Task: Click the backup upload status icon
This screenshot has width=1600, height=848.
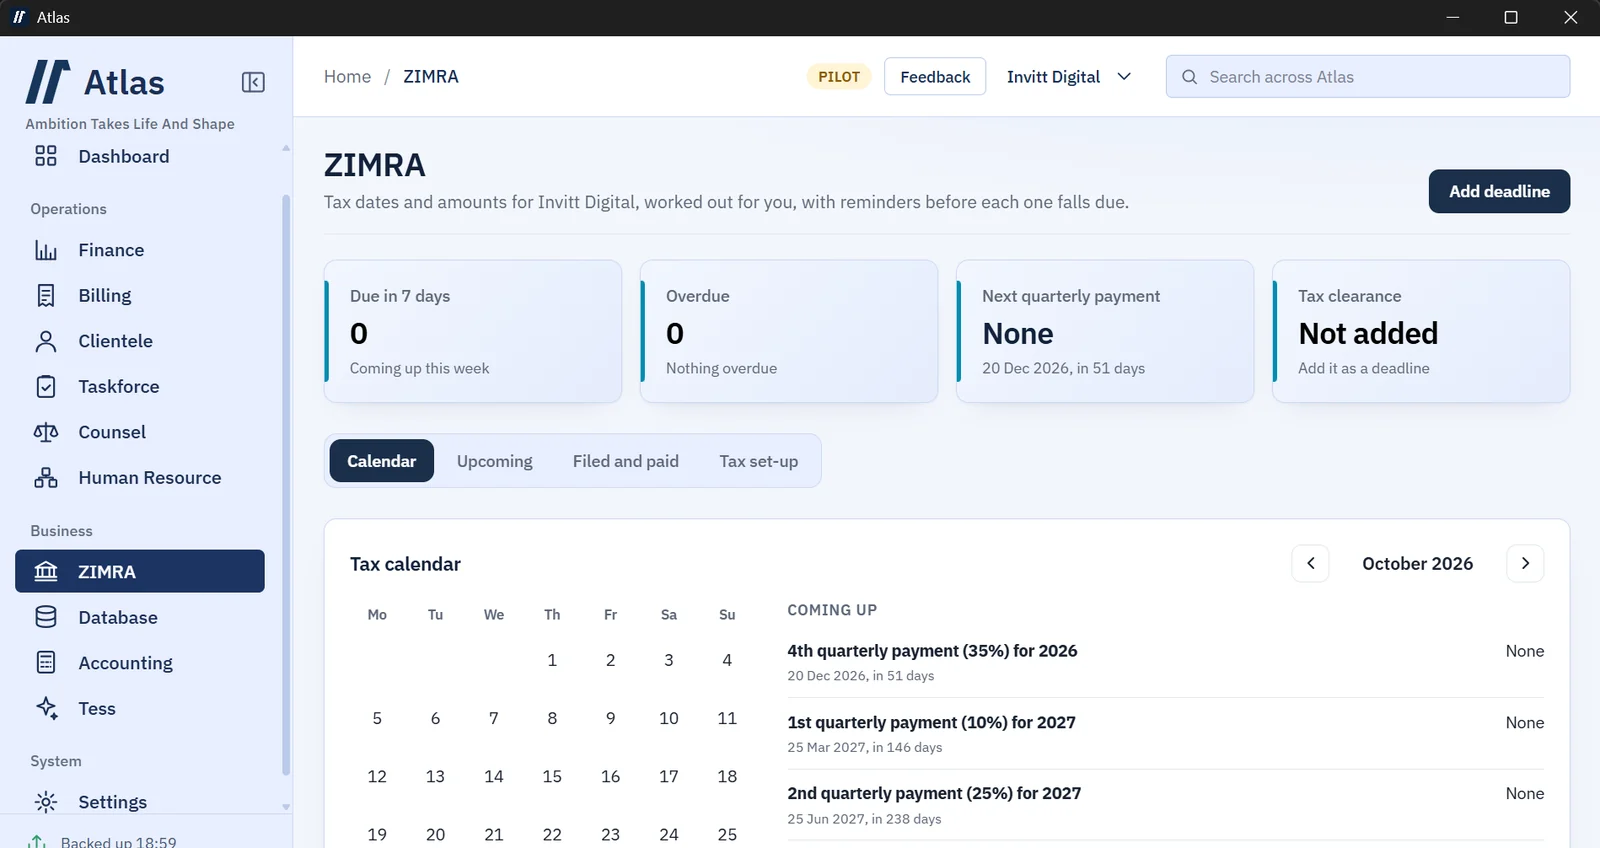Action: coord(37,842)
